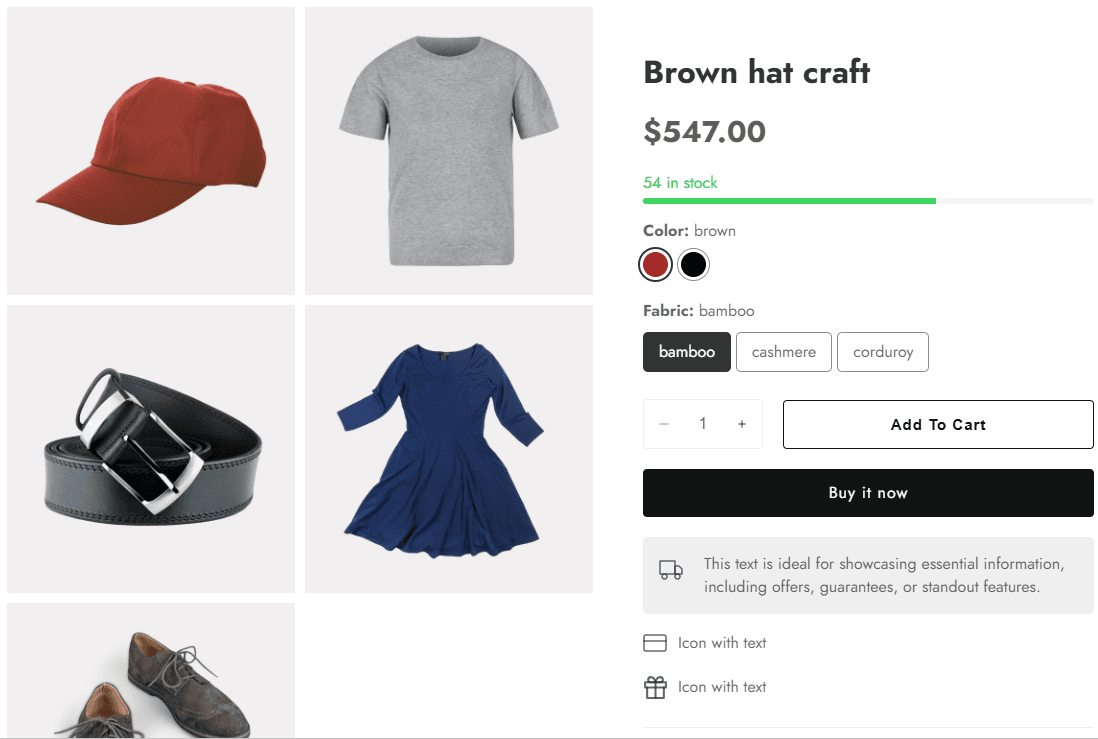The width and height of the screenshot is (1098, 739).
Task: Open the red cap product image
Action: click(x=151, y=151)
